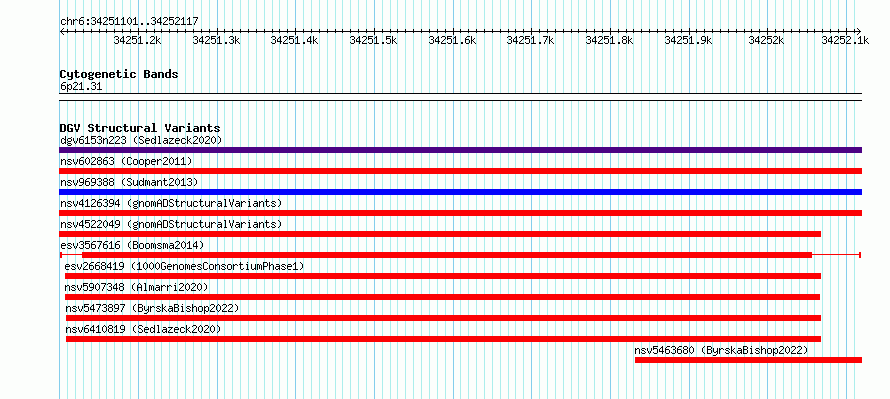The height and width of the screenshot is (399, 890).
Task: Click the 34251.8k ruler tick label
Action: [x=610, y=40]
